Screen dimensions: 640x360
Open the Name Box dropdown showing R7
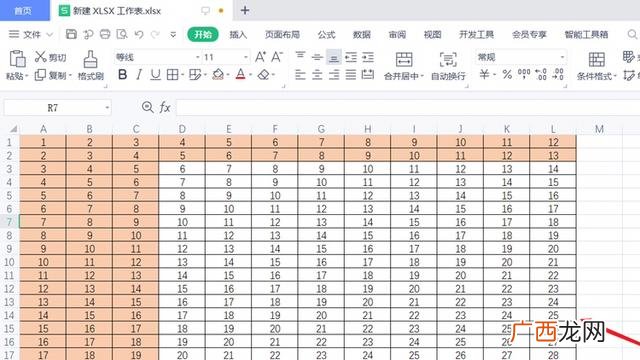click(107, 108)
